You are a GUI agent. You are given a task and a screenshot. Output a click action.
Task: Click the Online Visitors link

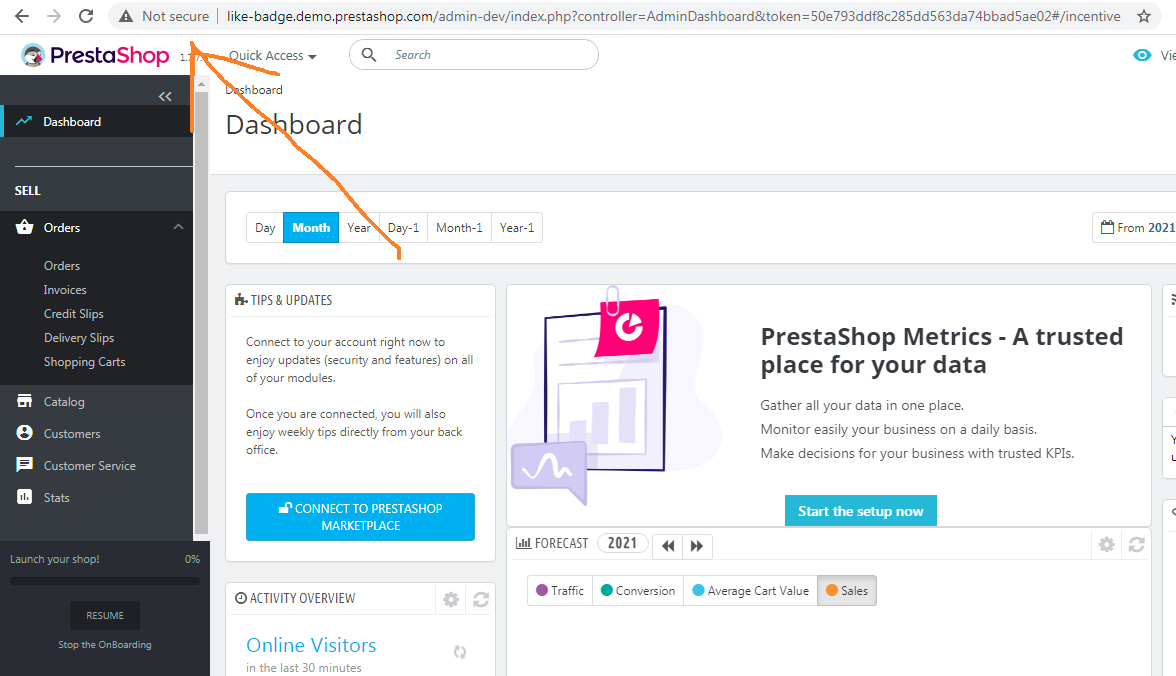pos(311,645)
